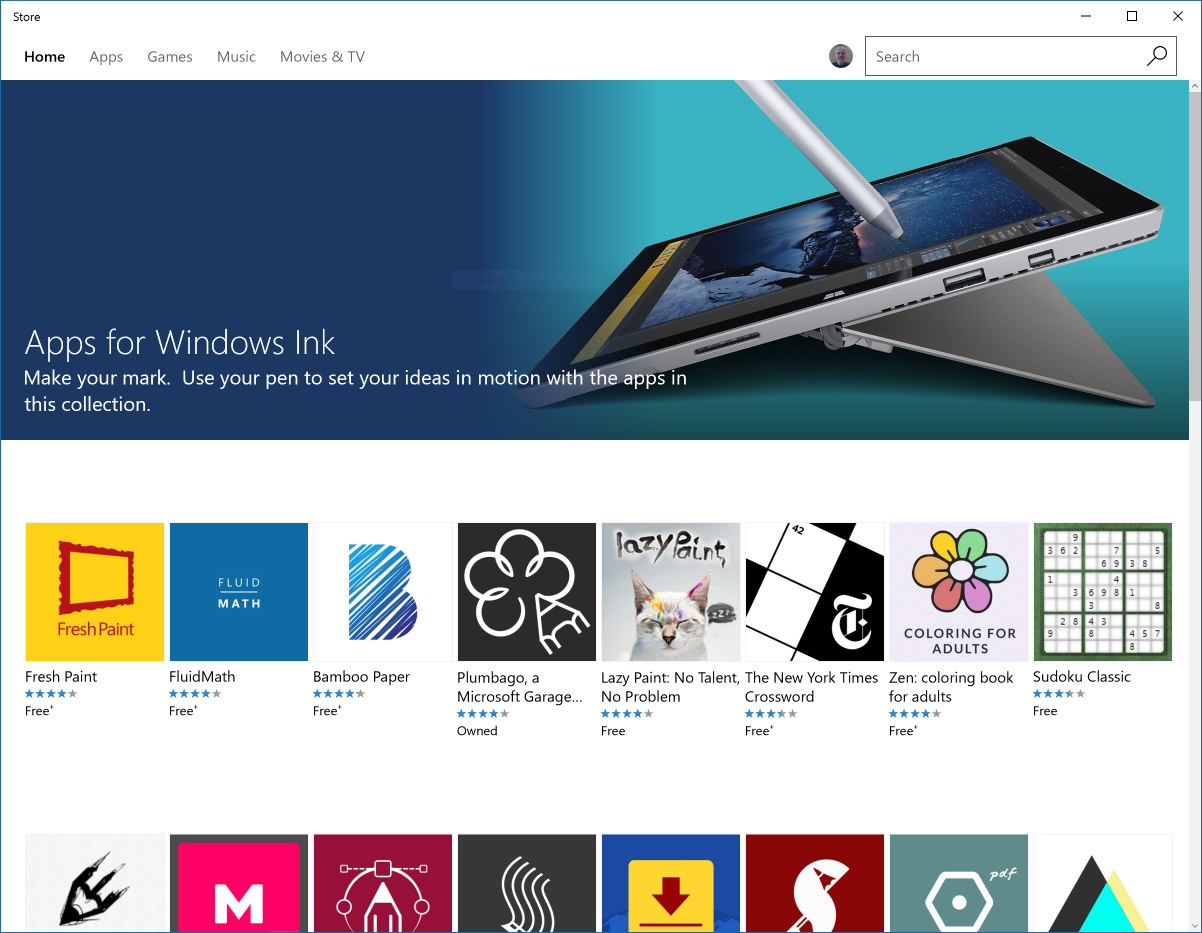Image resolution: width=1202 pixels, height=933 pixels.
Task: Click the search magnifier icon
Action: pos(1157,56)
